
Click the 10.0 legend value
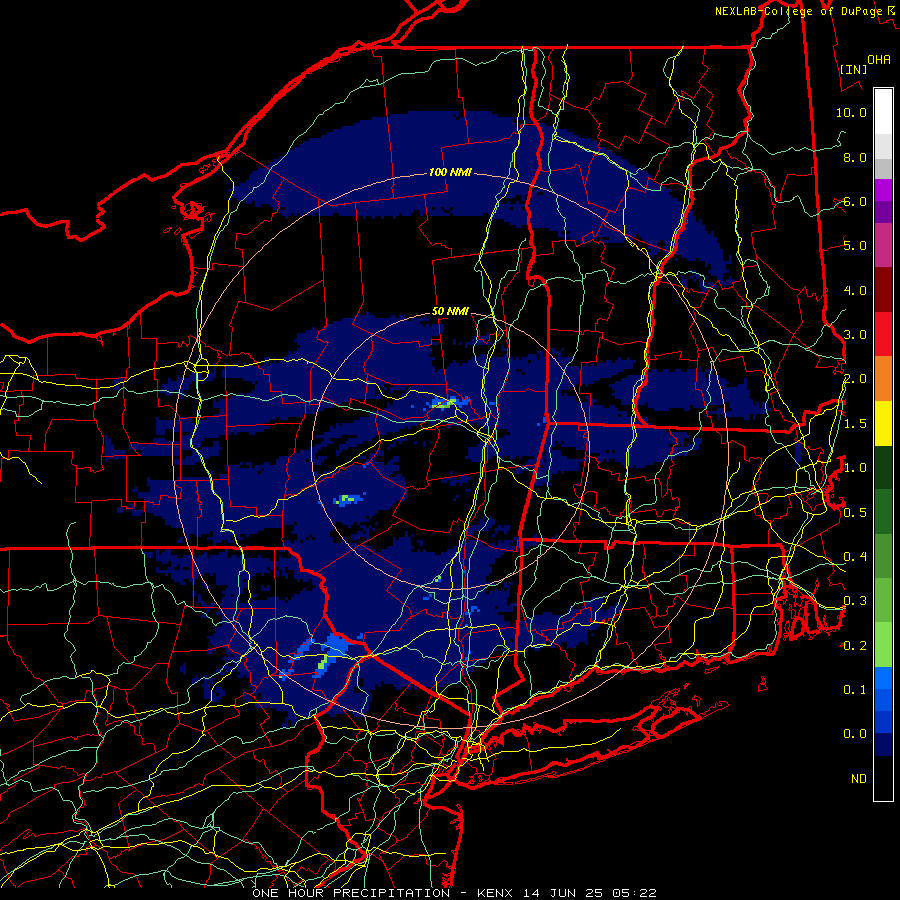point(851,112)
